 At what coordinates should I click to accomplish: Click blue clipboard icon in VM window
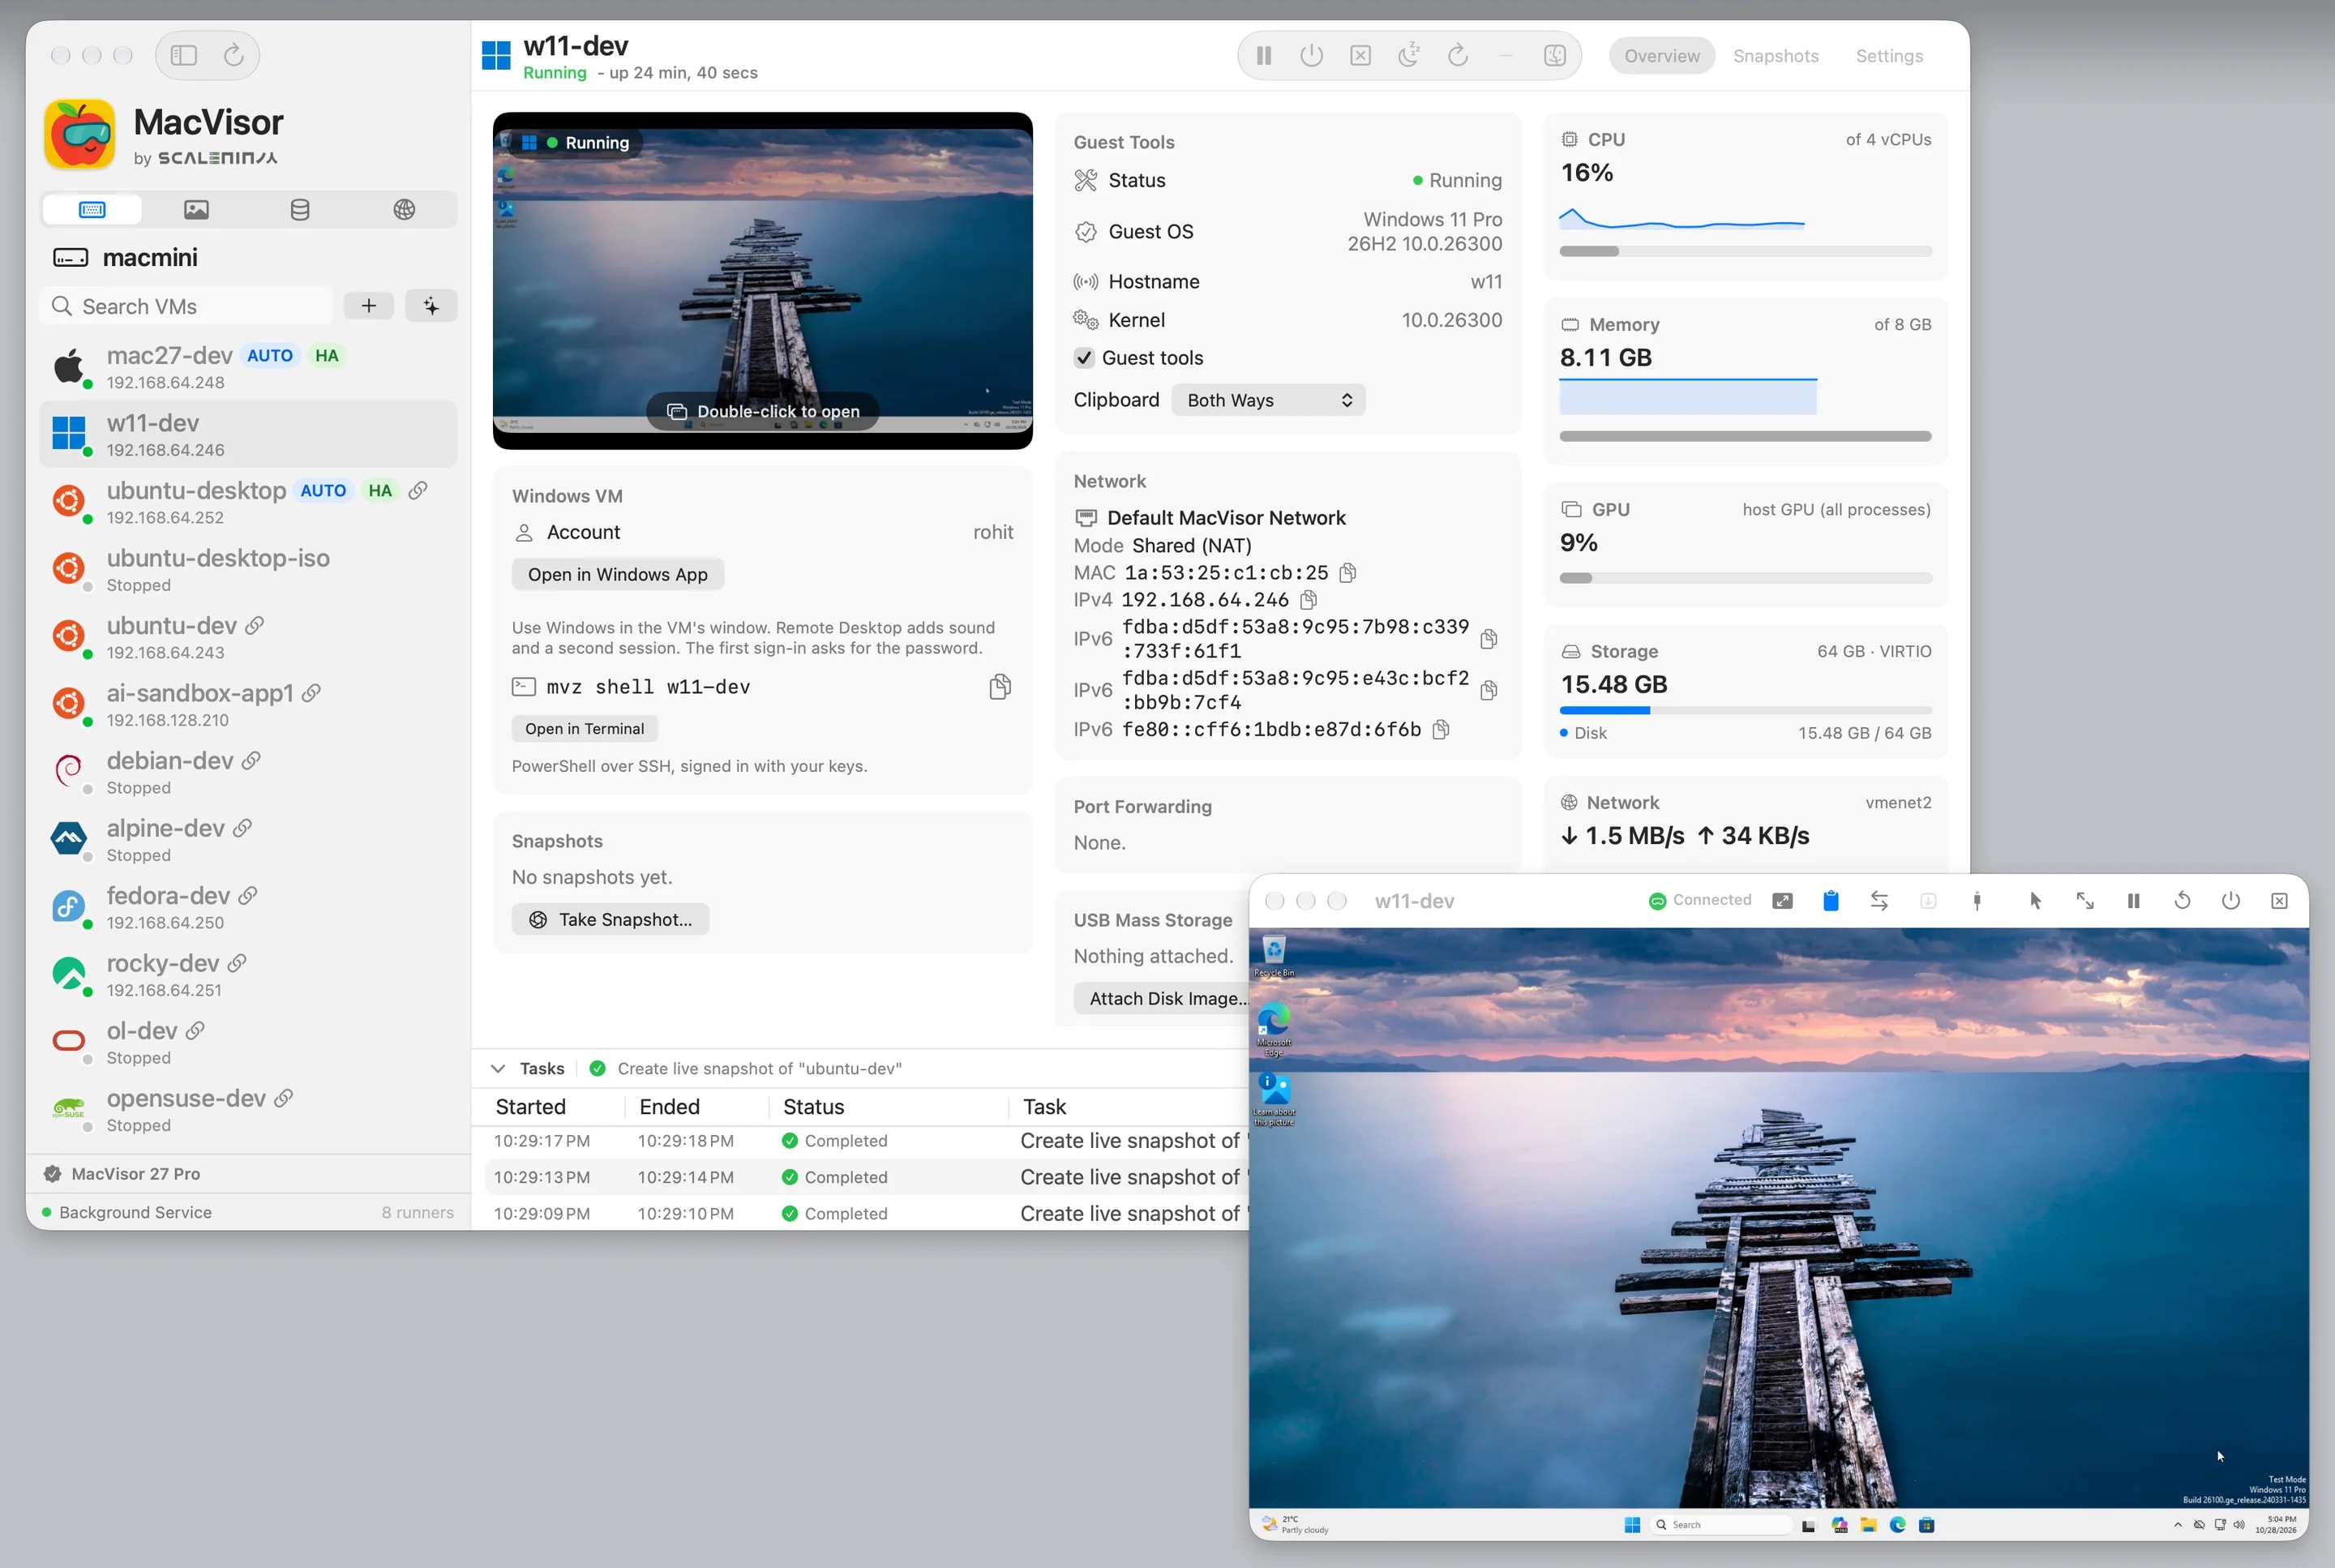pyautogui.click(x=1830, y=901)
